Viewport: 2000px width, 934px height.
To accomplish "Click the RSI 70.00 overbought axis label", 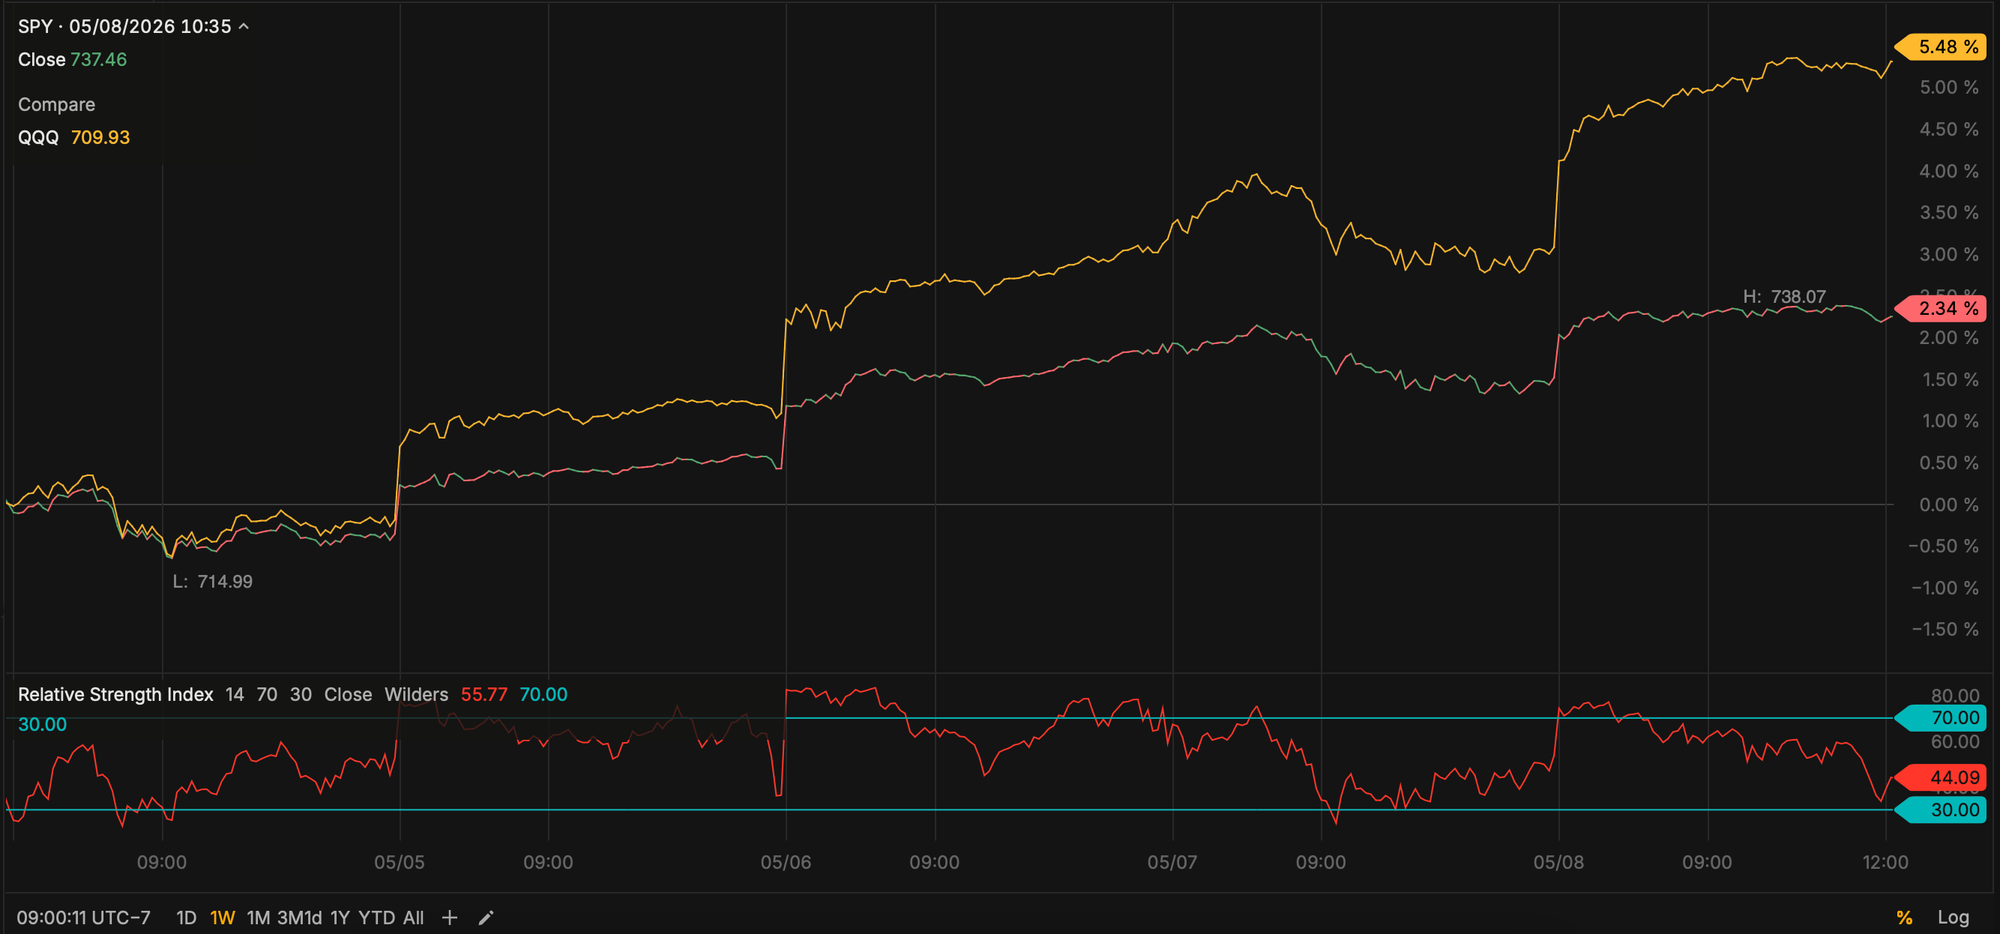I will (1941, 718).
